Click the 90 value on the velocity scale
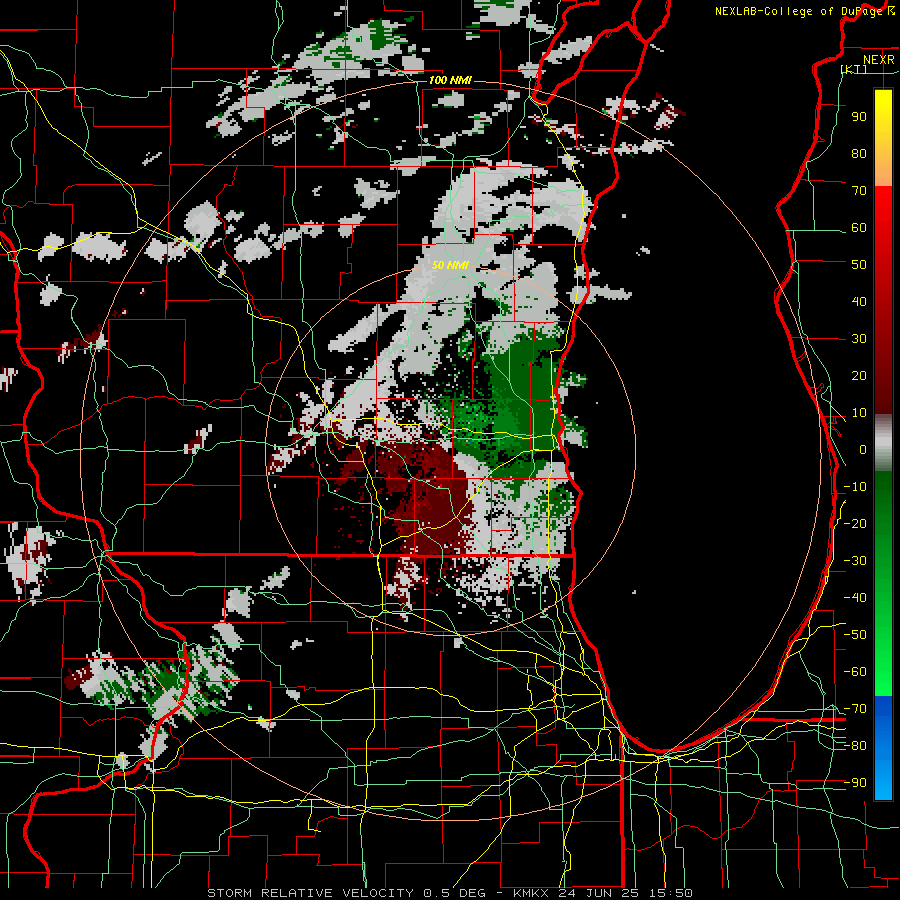 (859, 117)
